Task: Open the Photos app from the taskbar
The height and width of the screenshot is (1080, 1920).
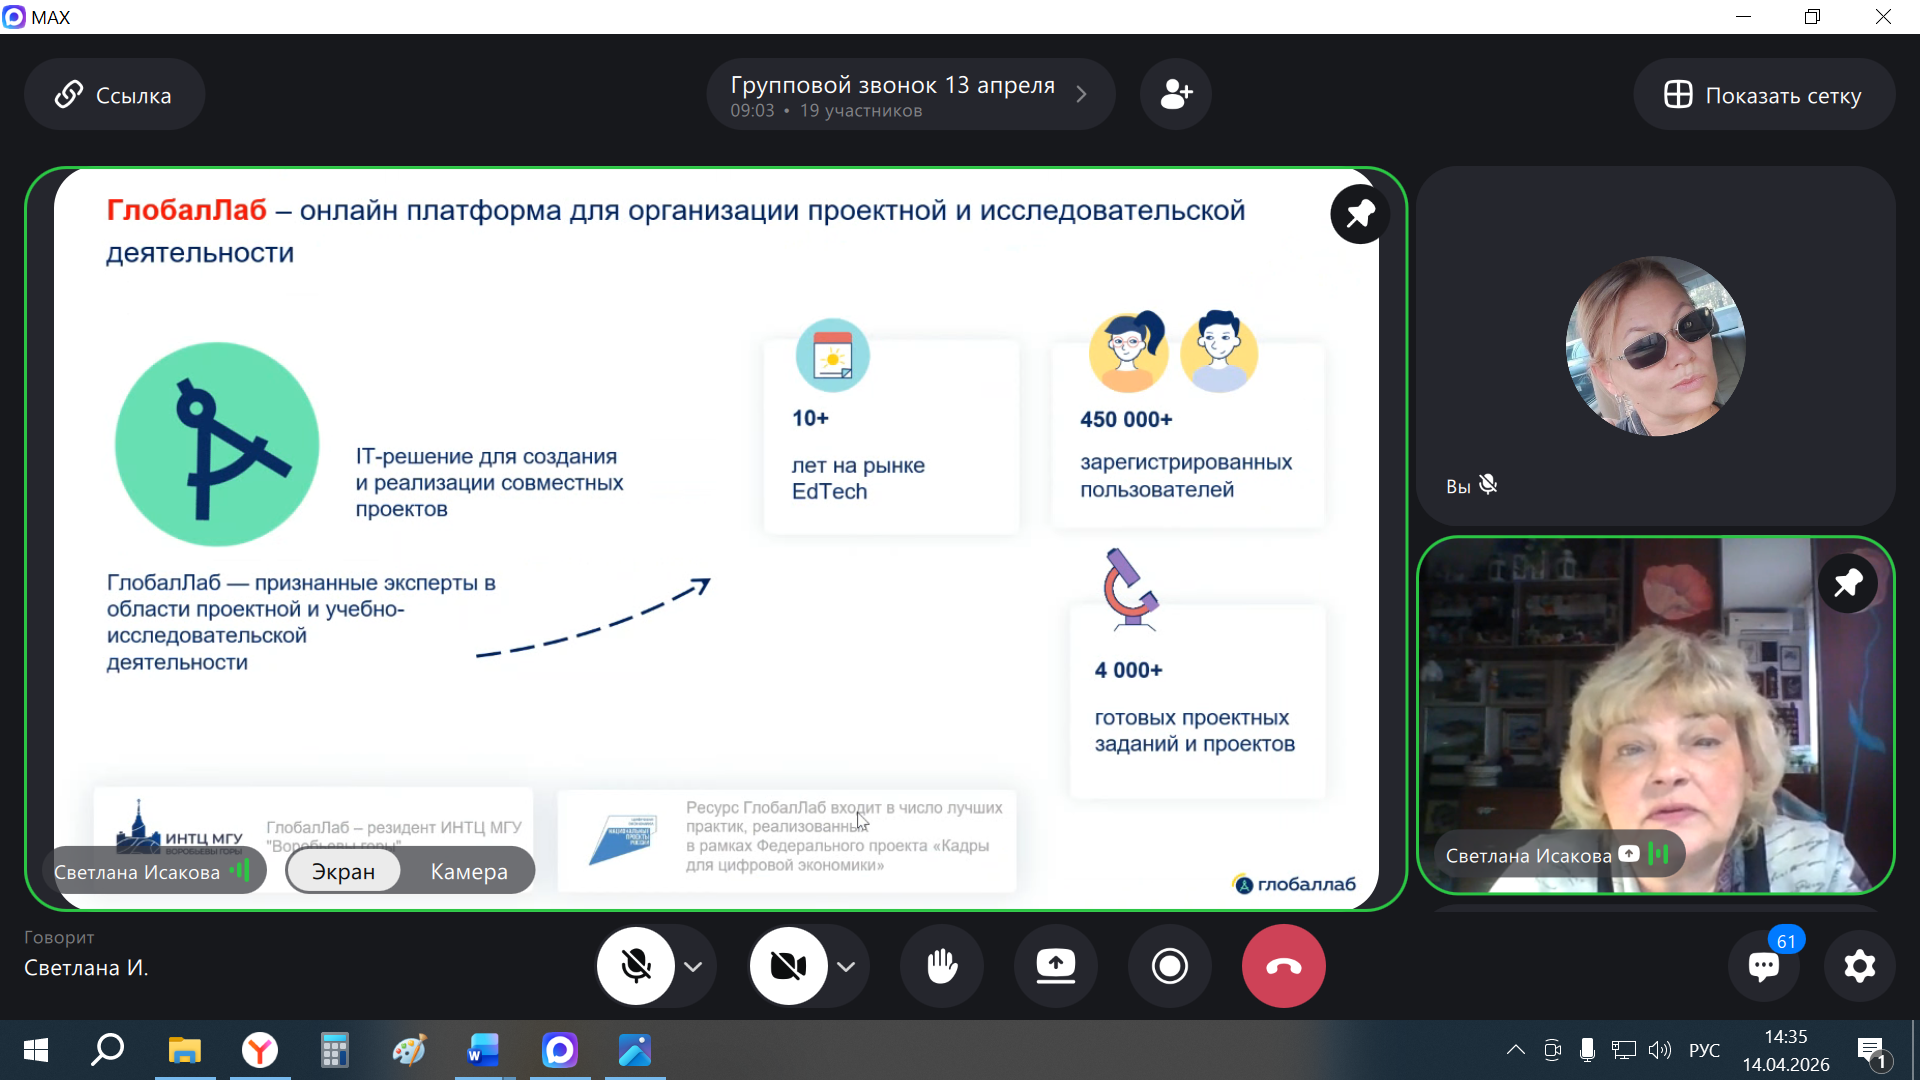Action: [635, 1050]
